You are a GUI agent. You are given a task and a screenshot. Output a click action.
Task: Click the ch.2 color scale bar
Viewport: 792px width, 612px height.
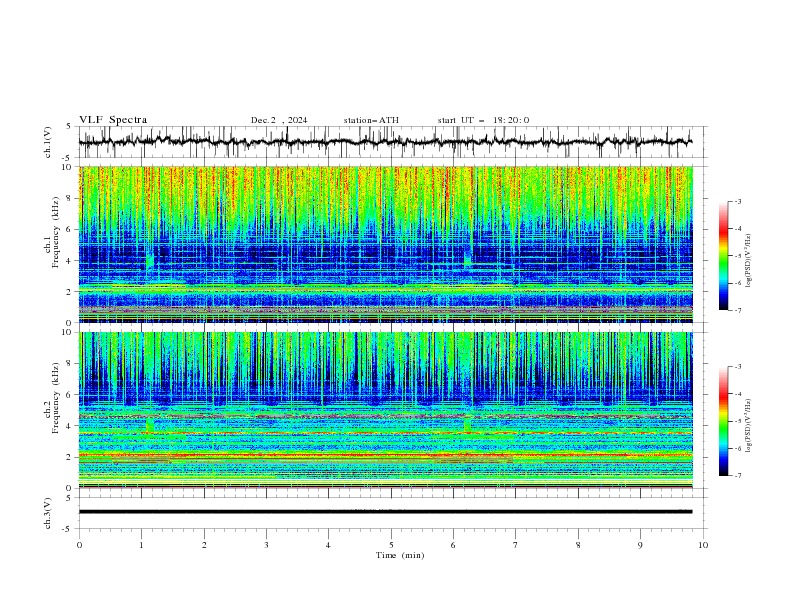pyautogui.click(x=724, y=421)
